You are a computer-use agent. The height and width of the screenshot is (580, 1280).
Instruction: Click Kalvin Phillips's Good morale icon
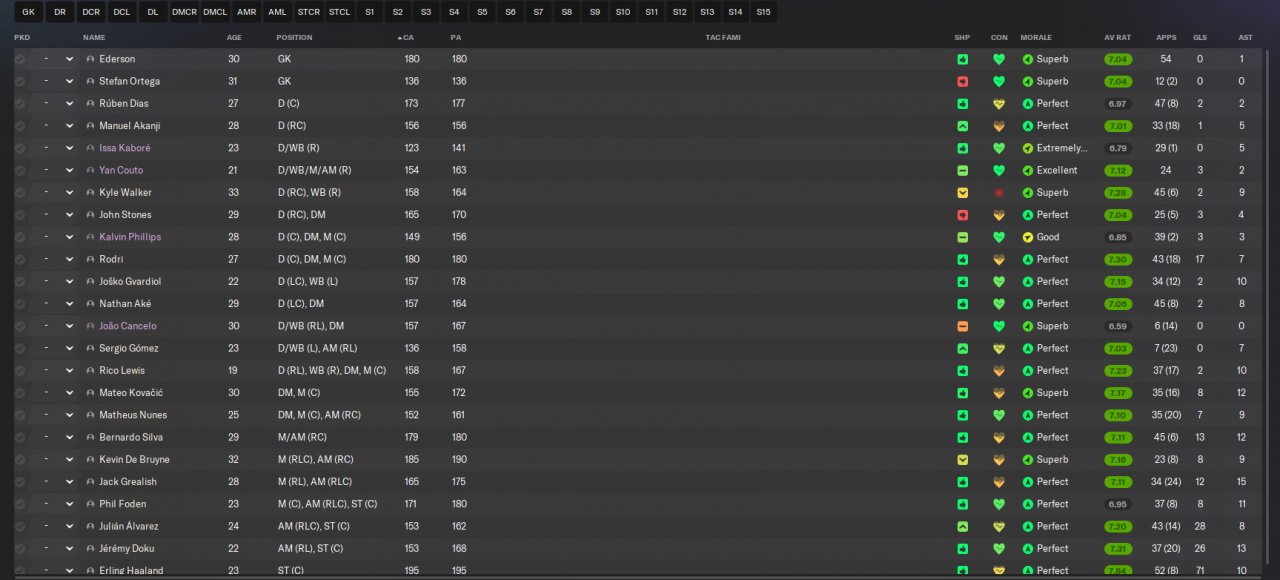[1027, 237]
